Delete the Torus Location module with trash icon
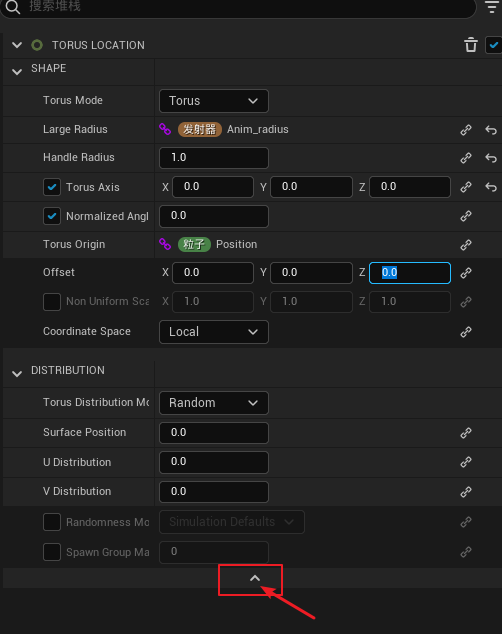 click(470, 45)
